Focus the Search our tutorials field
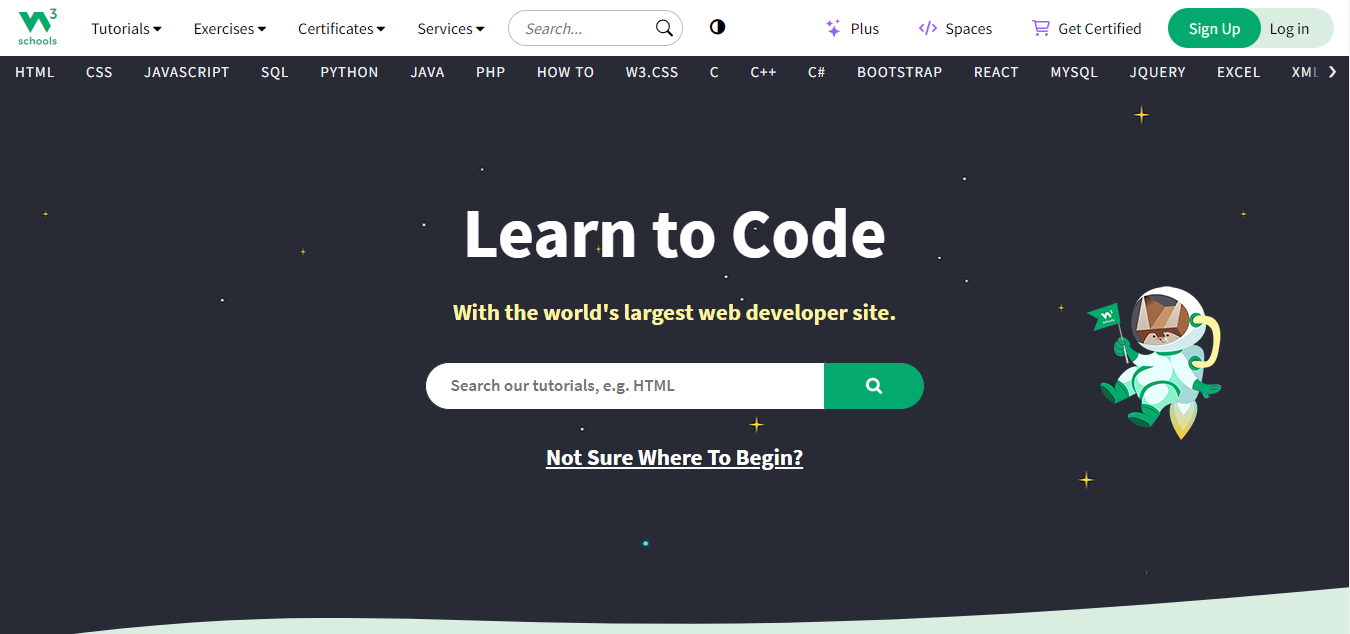1350x634 pixels. coord(625,386)
